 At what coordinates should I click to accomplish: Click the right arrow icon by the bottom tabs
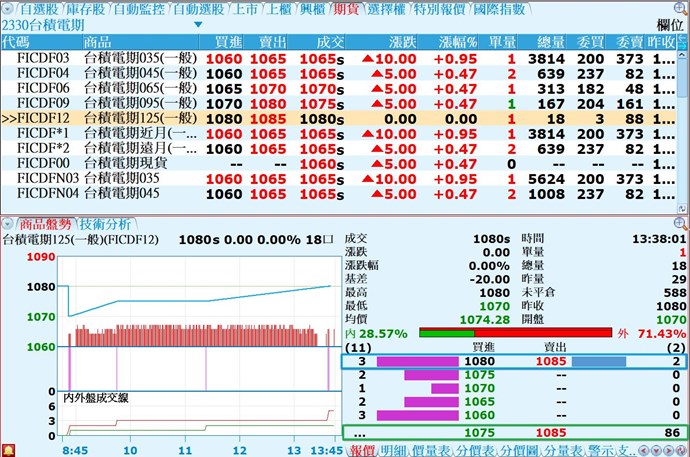[x=668, y=450]
